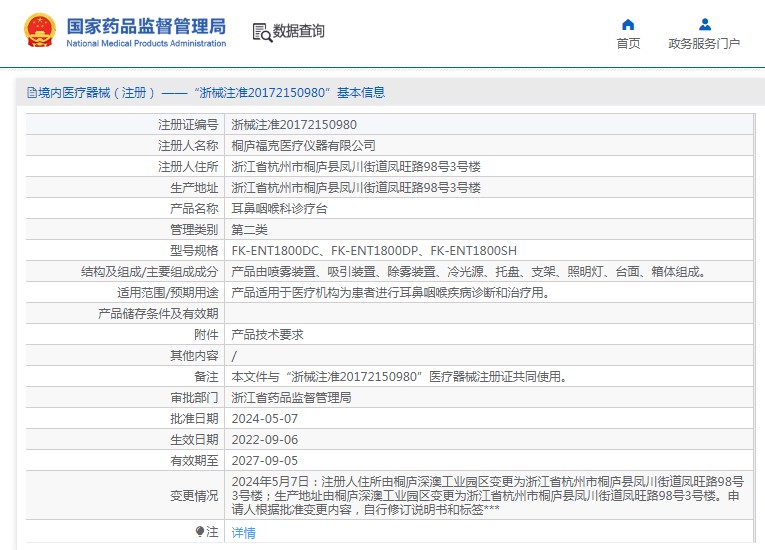Click the national emblem logo icon

40,31
